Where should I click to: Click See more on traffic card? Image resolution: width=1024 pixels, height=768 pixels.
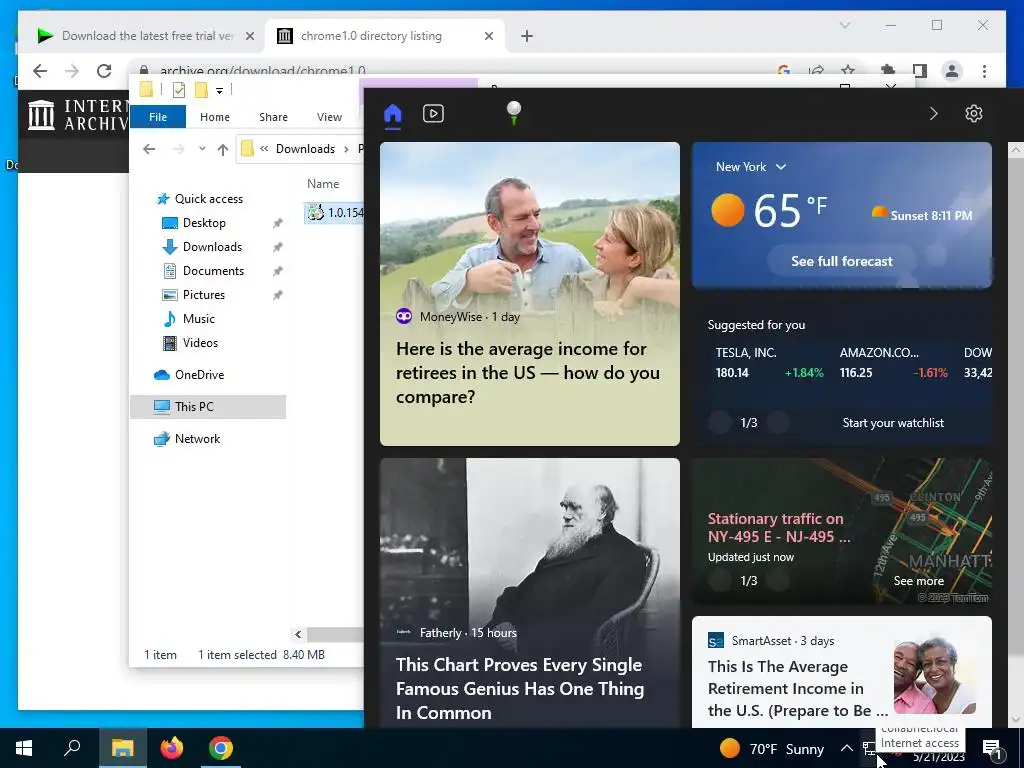[918, 581]
